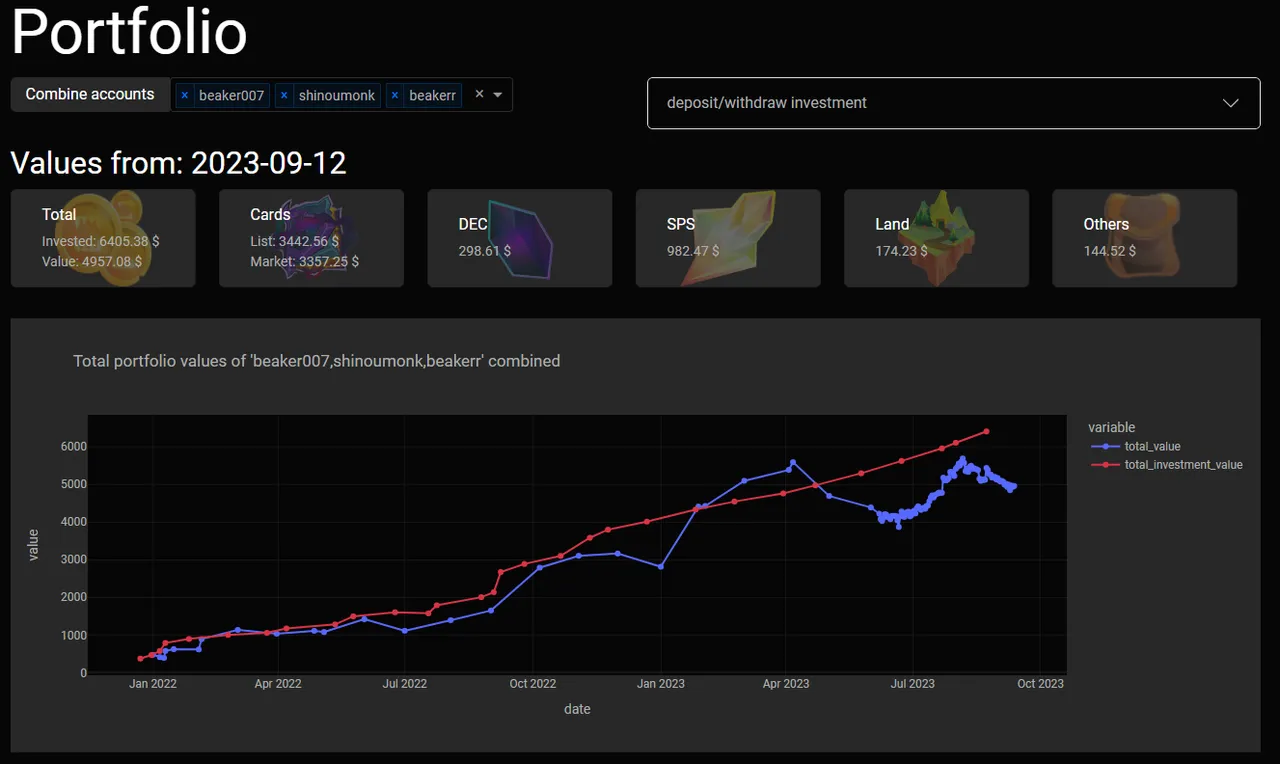1280x764 pixels.
Task: Click the SPS value '982.47 $'
Action: 693,251
